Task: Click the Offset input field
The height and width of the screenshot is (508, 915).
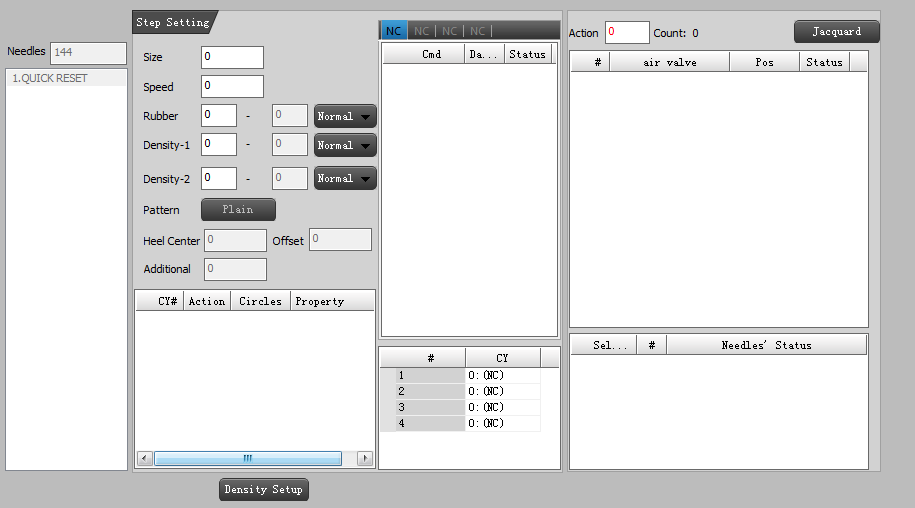Action: tap(340, 240)
